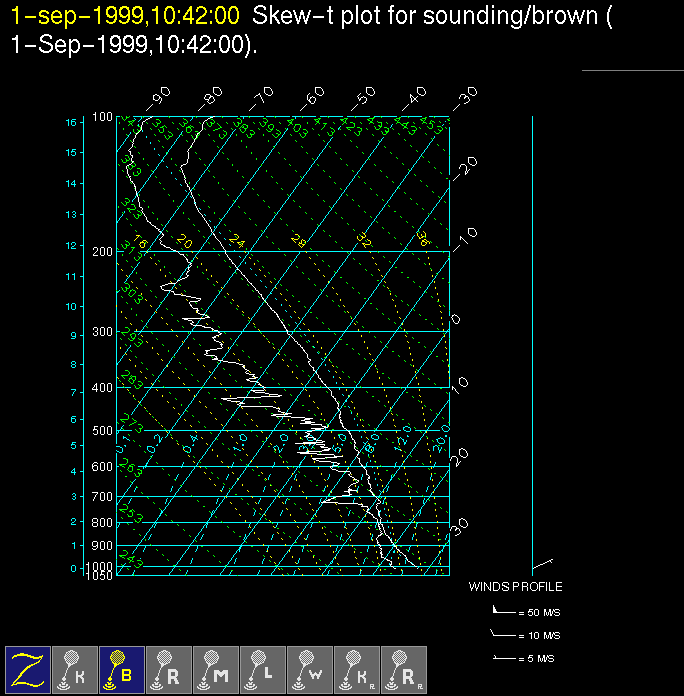Click the WINDS PROFILE label
The width and height of the screenshot is (684, 696).
[516, 587]
